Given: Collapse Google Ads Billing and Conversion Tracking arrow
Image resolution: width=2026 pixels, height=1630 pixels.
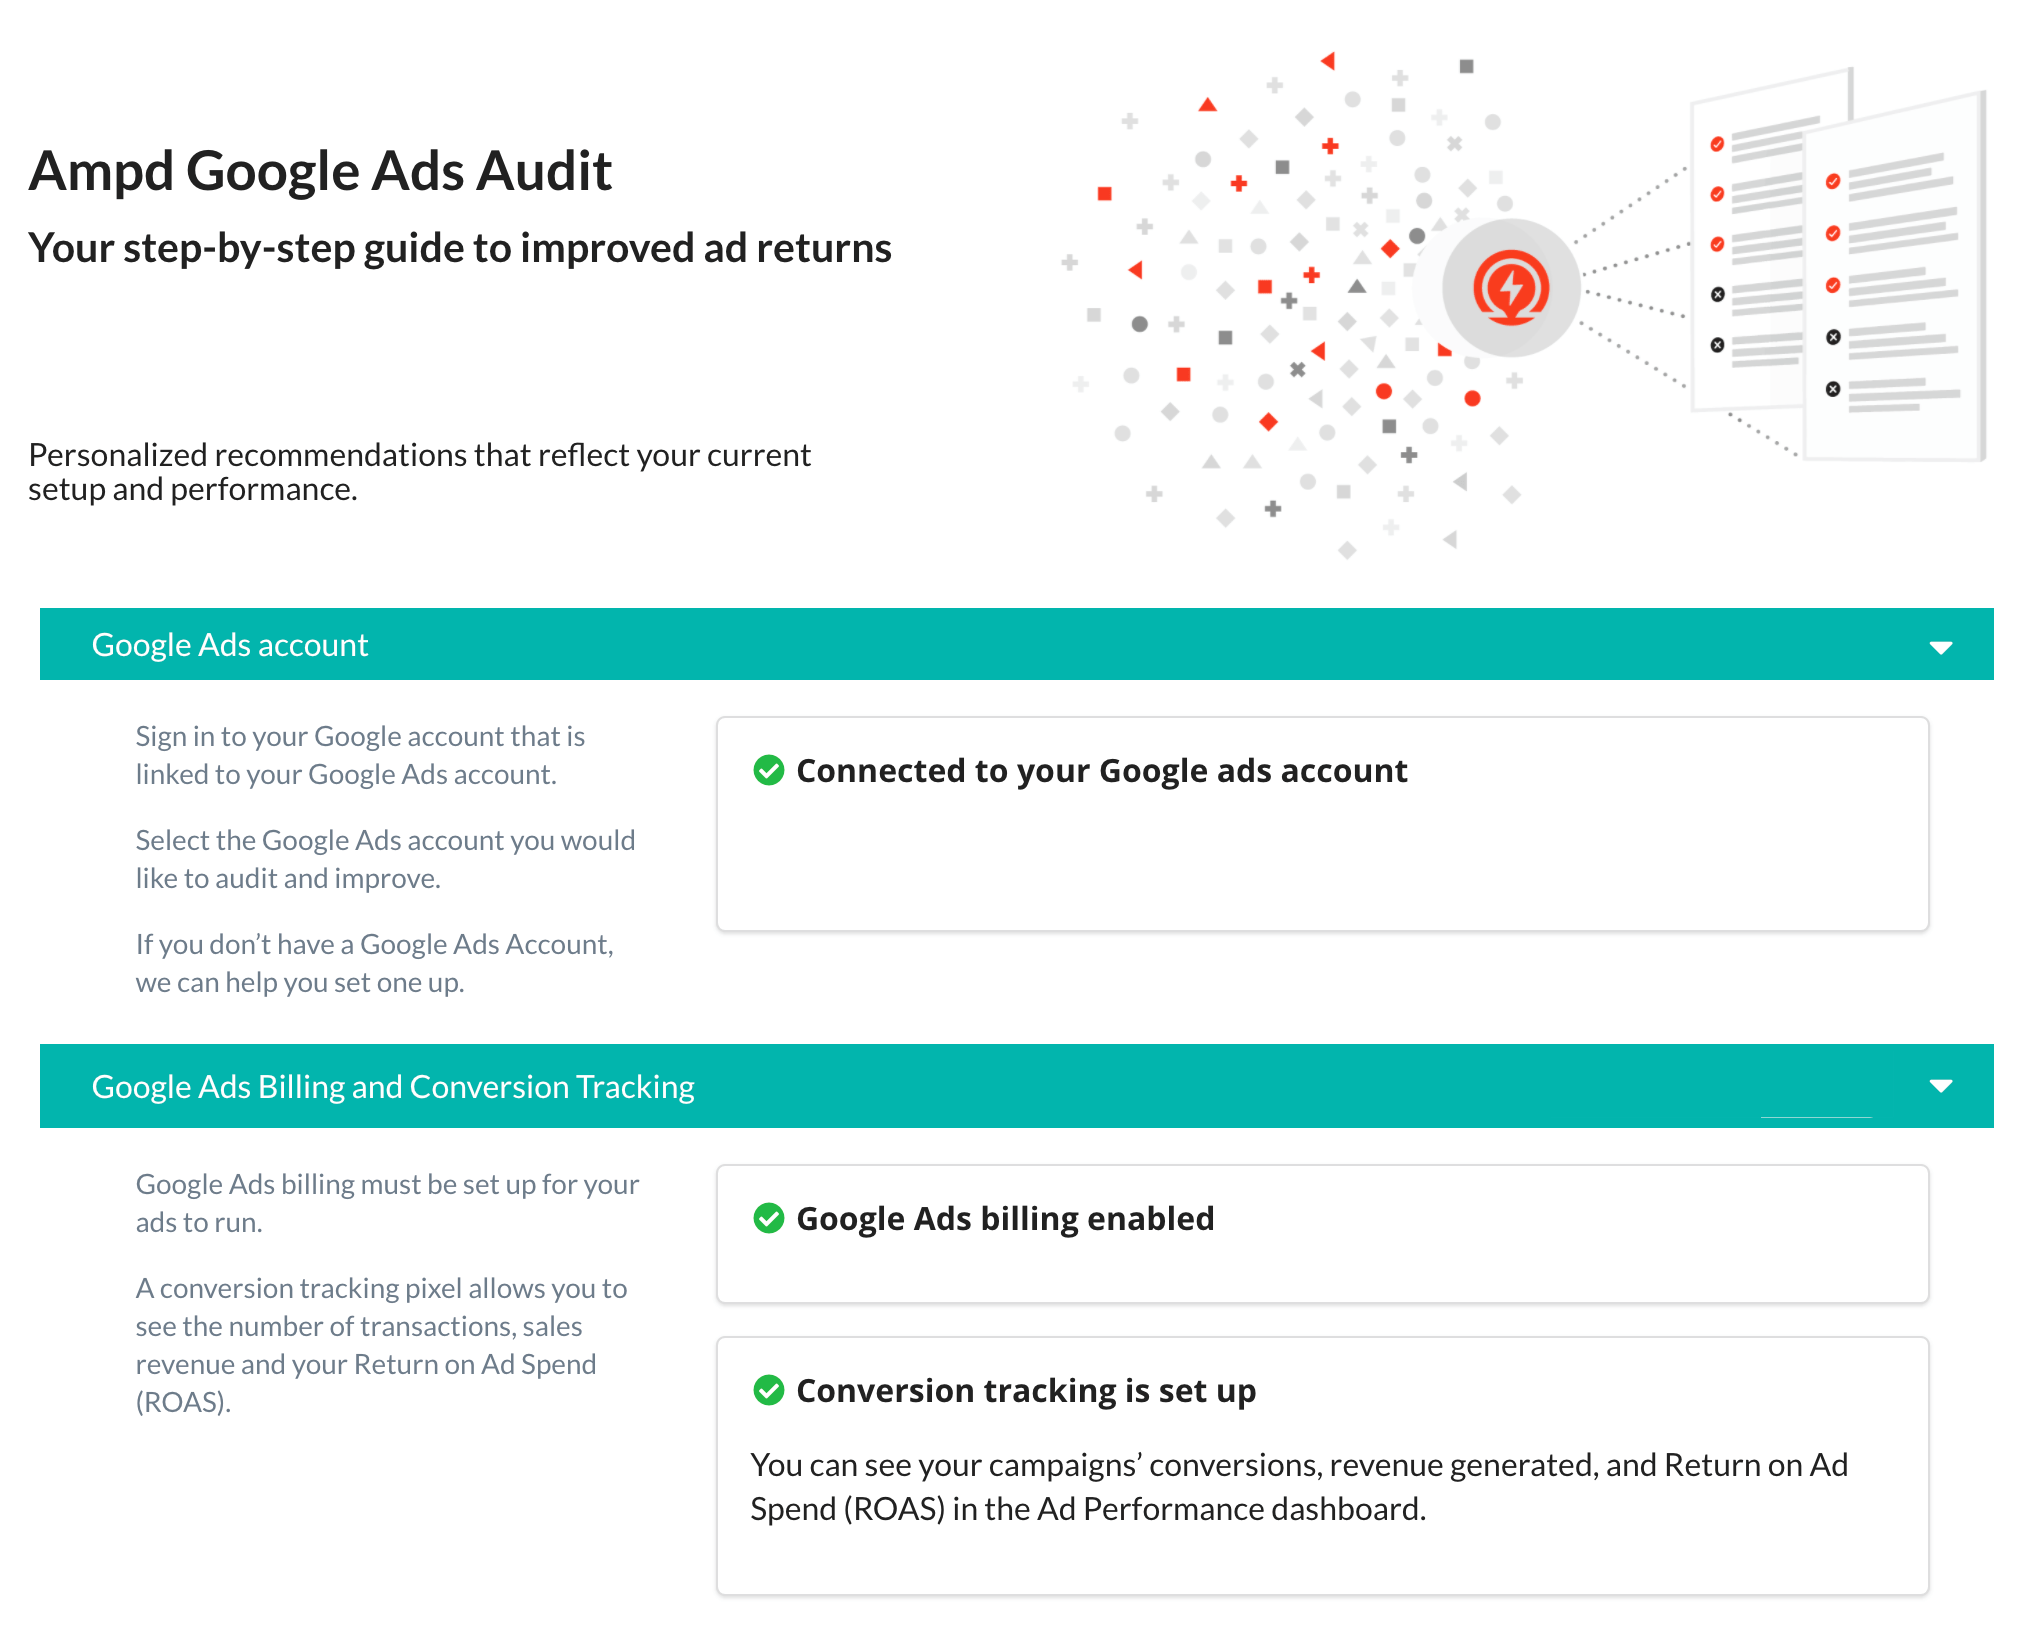Looking at the screenshot, I should pyautogui.click(x=1940, y=1086).
